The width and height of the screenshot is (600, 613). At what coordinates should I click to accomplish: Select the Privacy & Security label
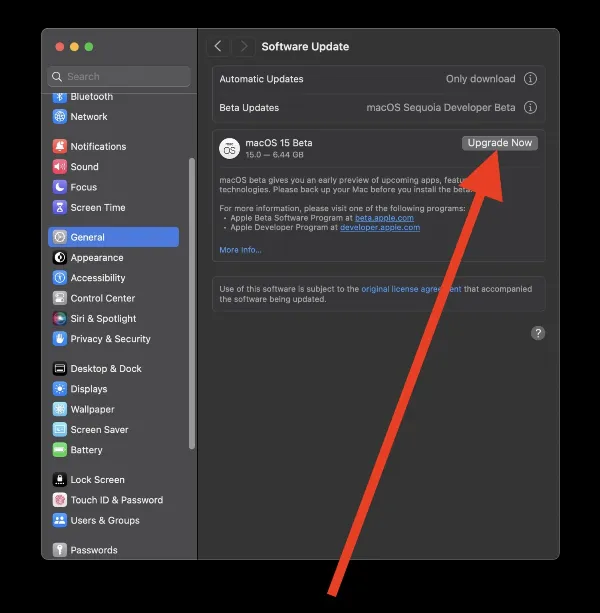[110, 339]
